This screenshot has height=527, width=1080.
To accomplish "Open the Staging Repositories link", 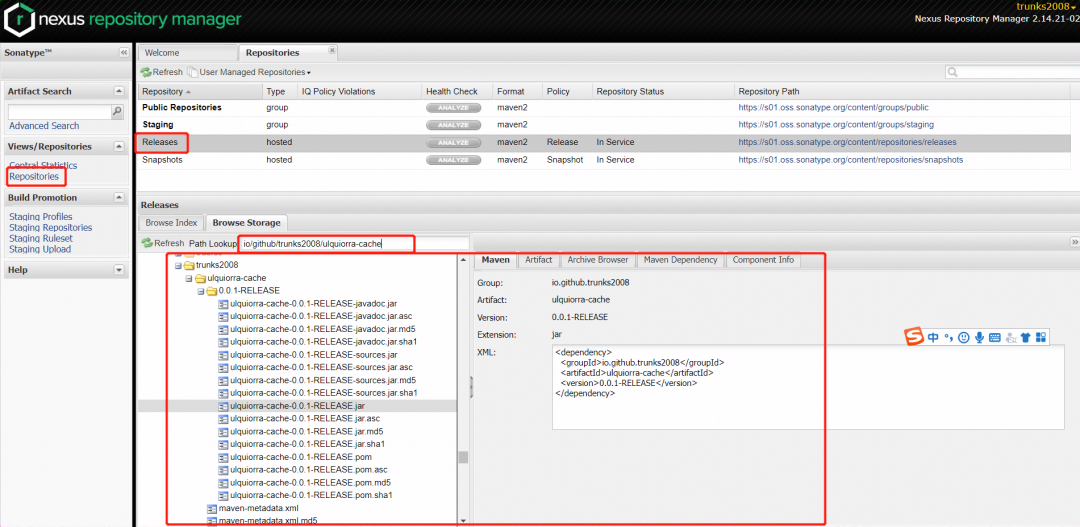I will click(x=50, y=227).
